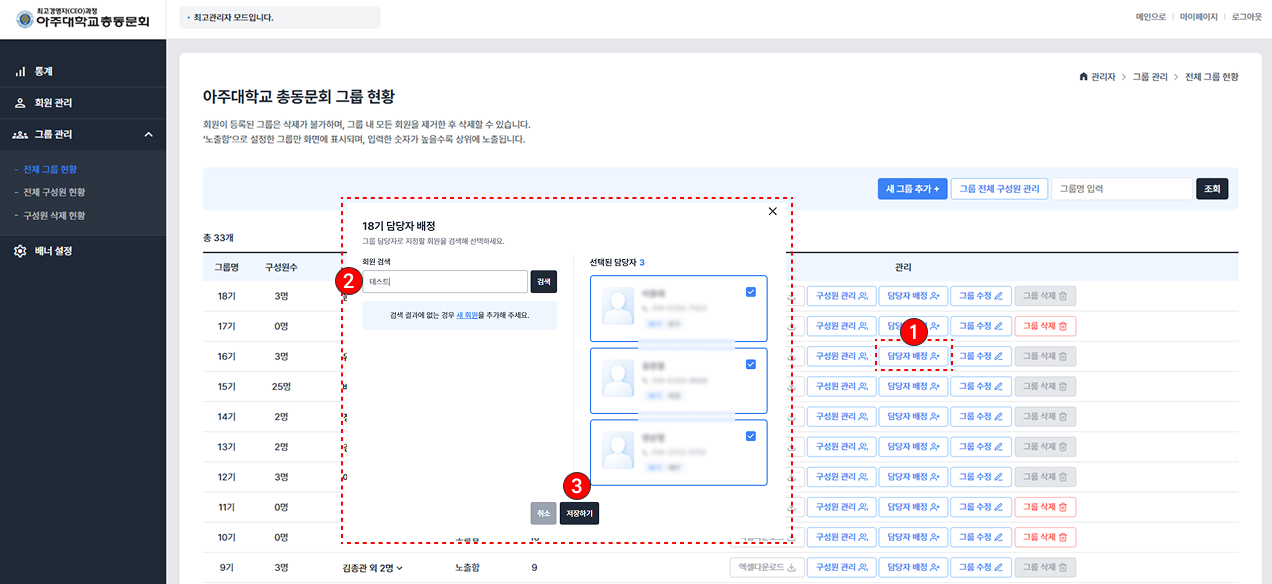The height and width of the screenshot is (584, 1272).
Task: Select 전체 그룹 현황 submenu item
Action: 50,169
